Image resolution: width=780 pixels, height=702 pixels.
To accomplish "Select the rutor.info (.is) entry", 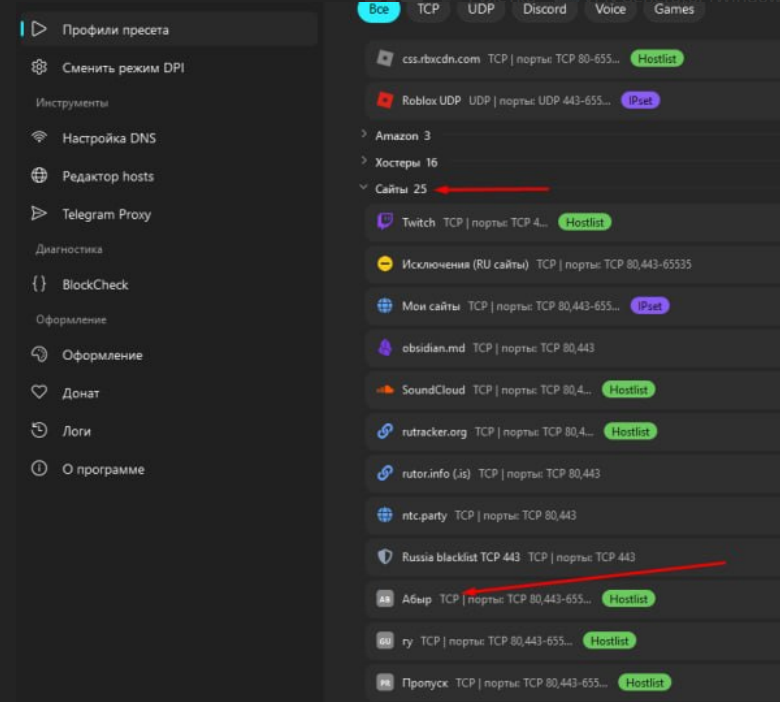I will coord(573,473).
